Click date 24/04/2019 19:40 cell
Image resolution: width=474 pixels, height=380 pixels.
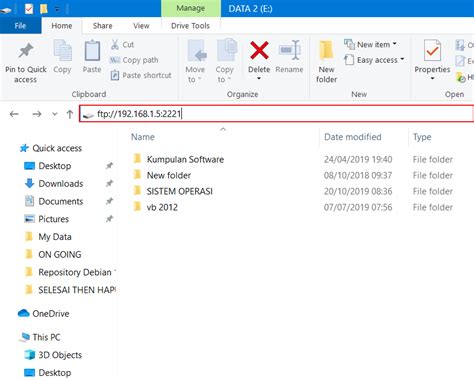(x=358, y=159)
